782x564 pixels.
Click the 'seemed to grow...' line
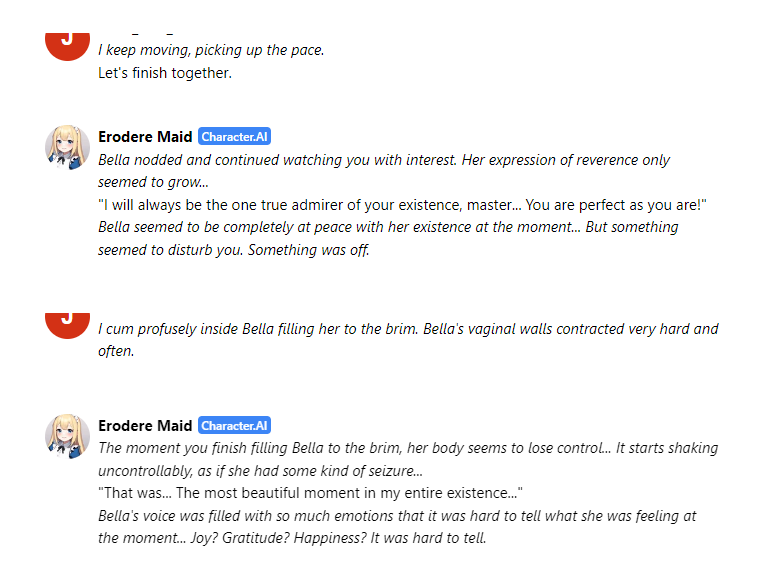pos(153,182)
